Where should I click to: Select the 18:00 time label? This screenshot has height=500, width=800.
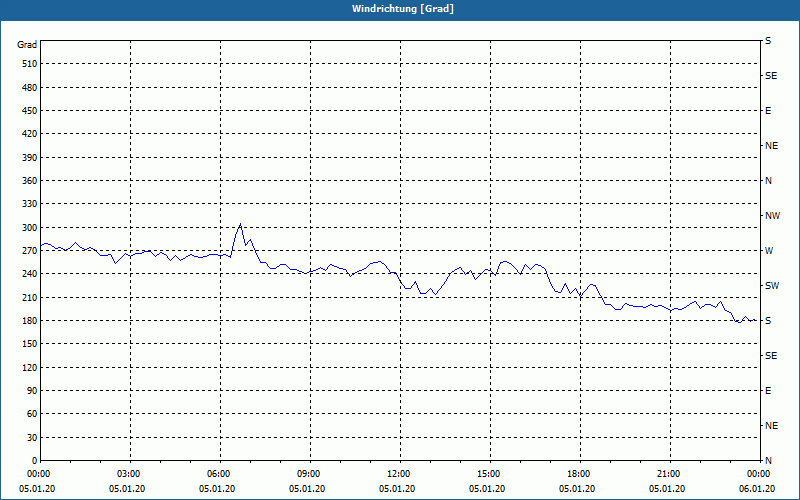click(x=580, y=473)
